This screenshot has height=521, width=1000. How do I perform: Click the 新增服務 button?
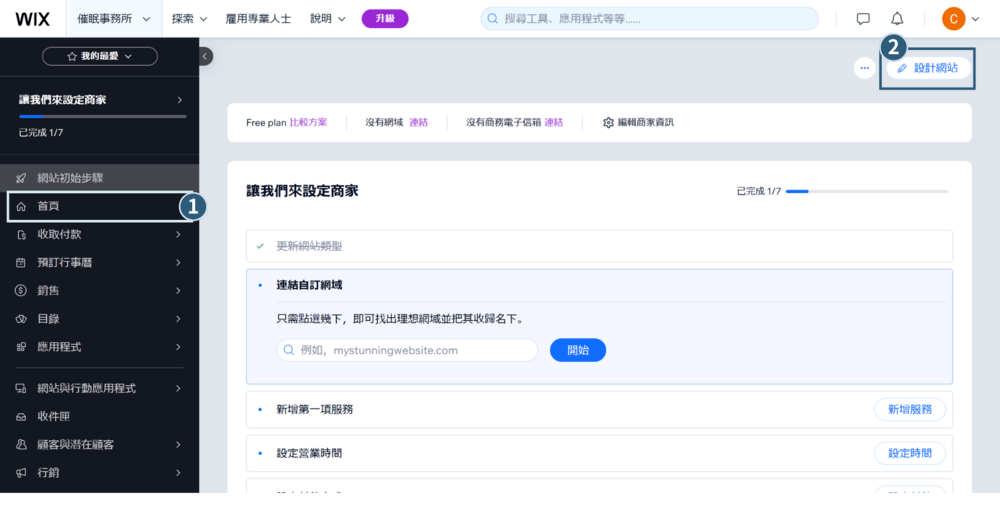pyautogui.click(x=910, y=409)
